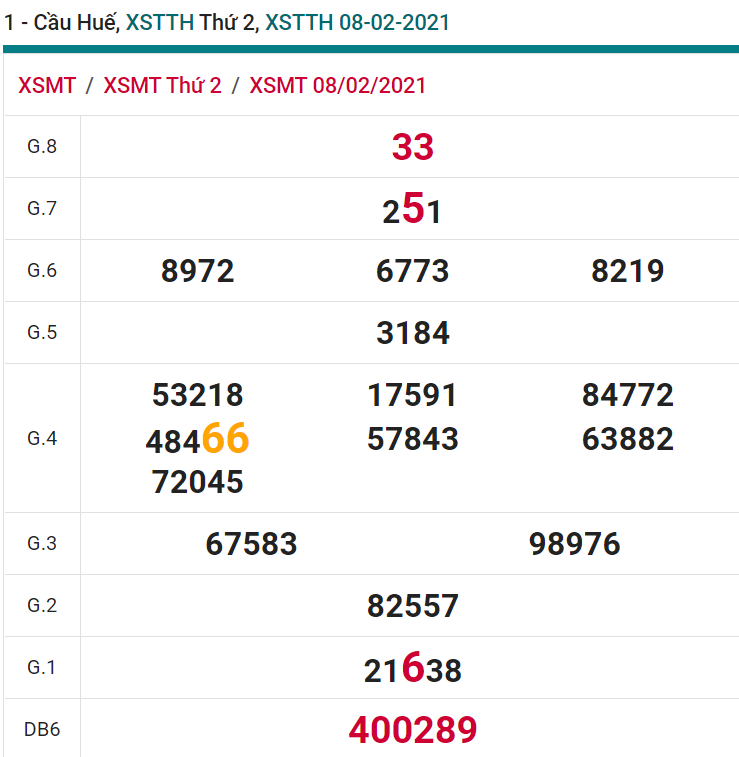Image resolution: width=739 pixels, height=757 pixels.
Task: Select the G.7 result 251
Action: (x=412, y=210)
